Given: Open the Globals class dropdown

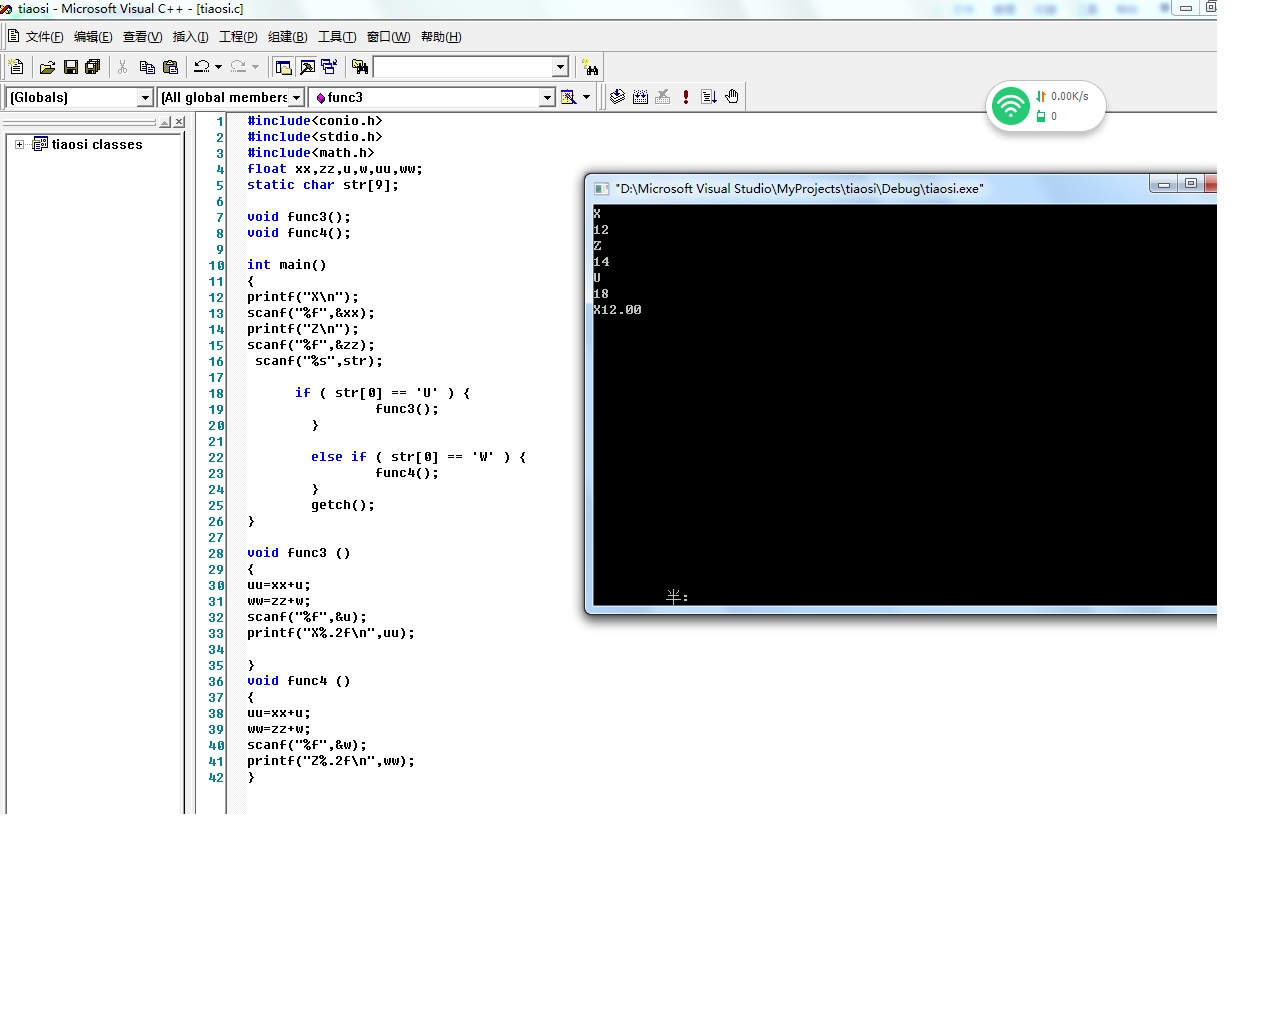Looking at the screenshot, I should click(145, 97).
